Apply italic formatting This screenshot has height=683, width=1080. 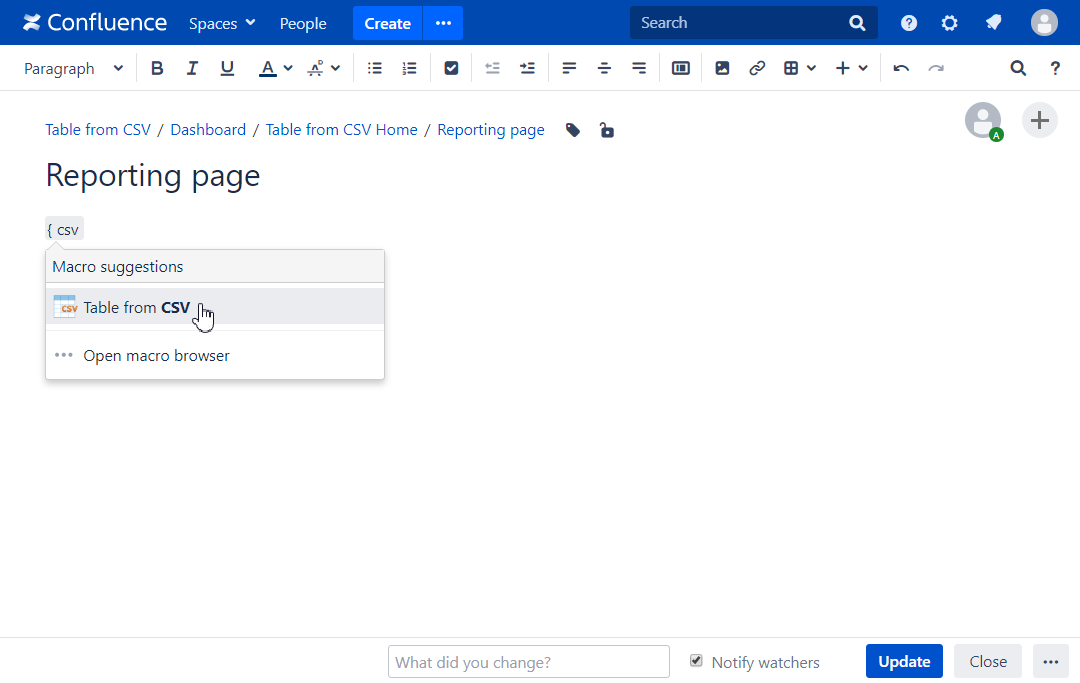(x=192, y=68)
